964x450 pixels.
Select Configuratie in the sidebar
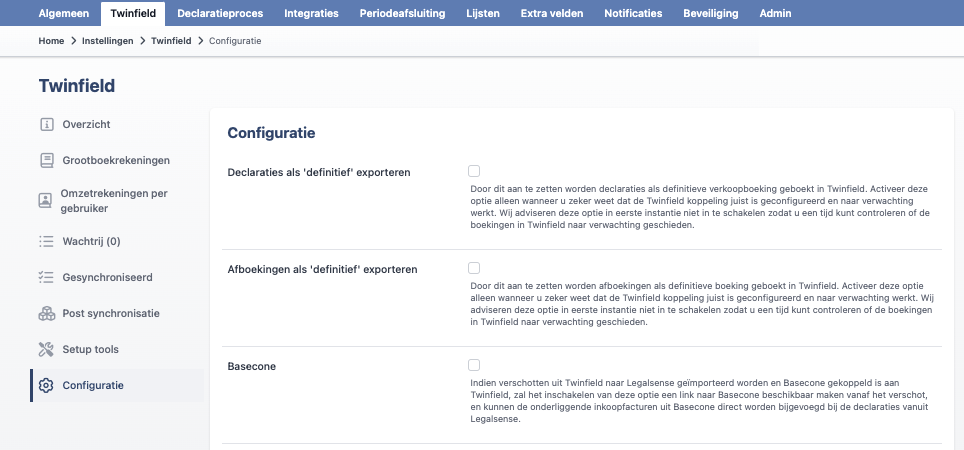click(117, 385)
